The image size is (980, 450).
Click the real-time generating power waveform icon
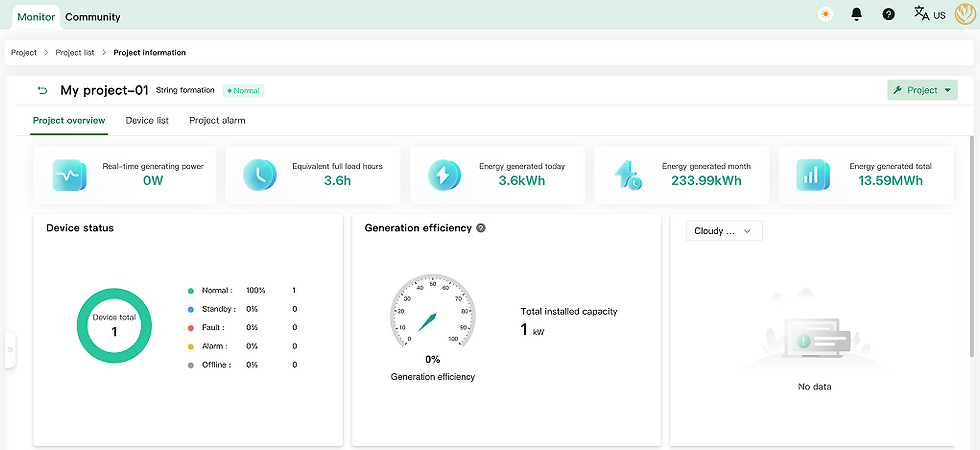[x=69, y=175]
